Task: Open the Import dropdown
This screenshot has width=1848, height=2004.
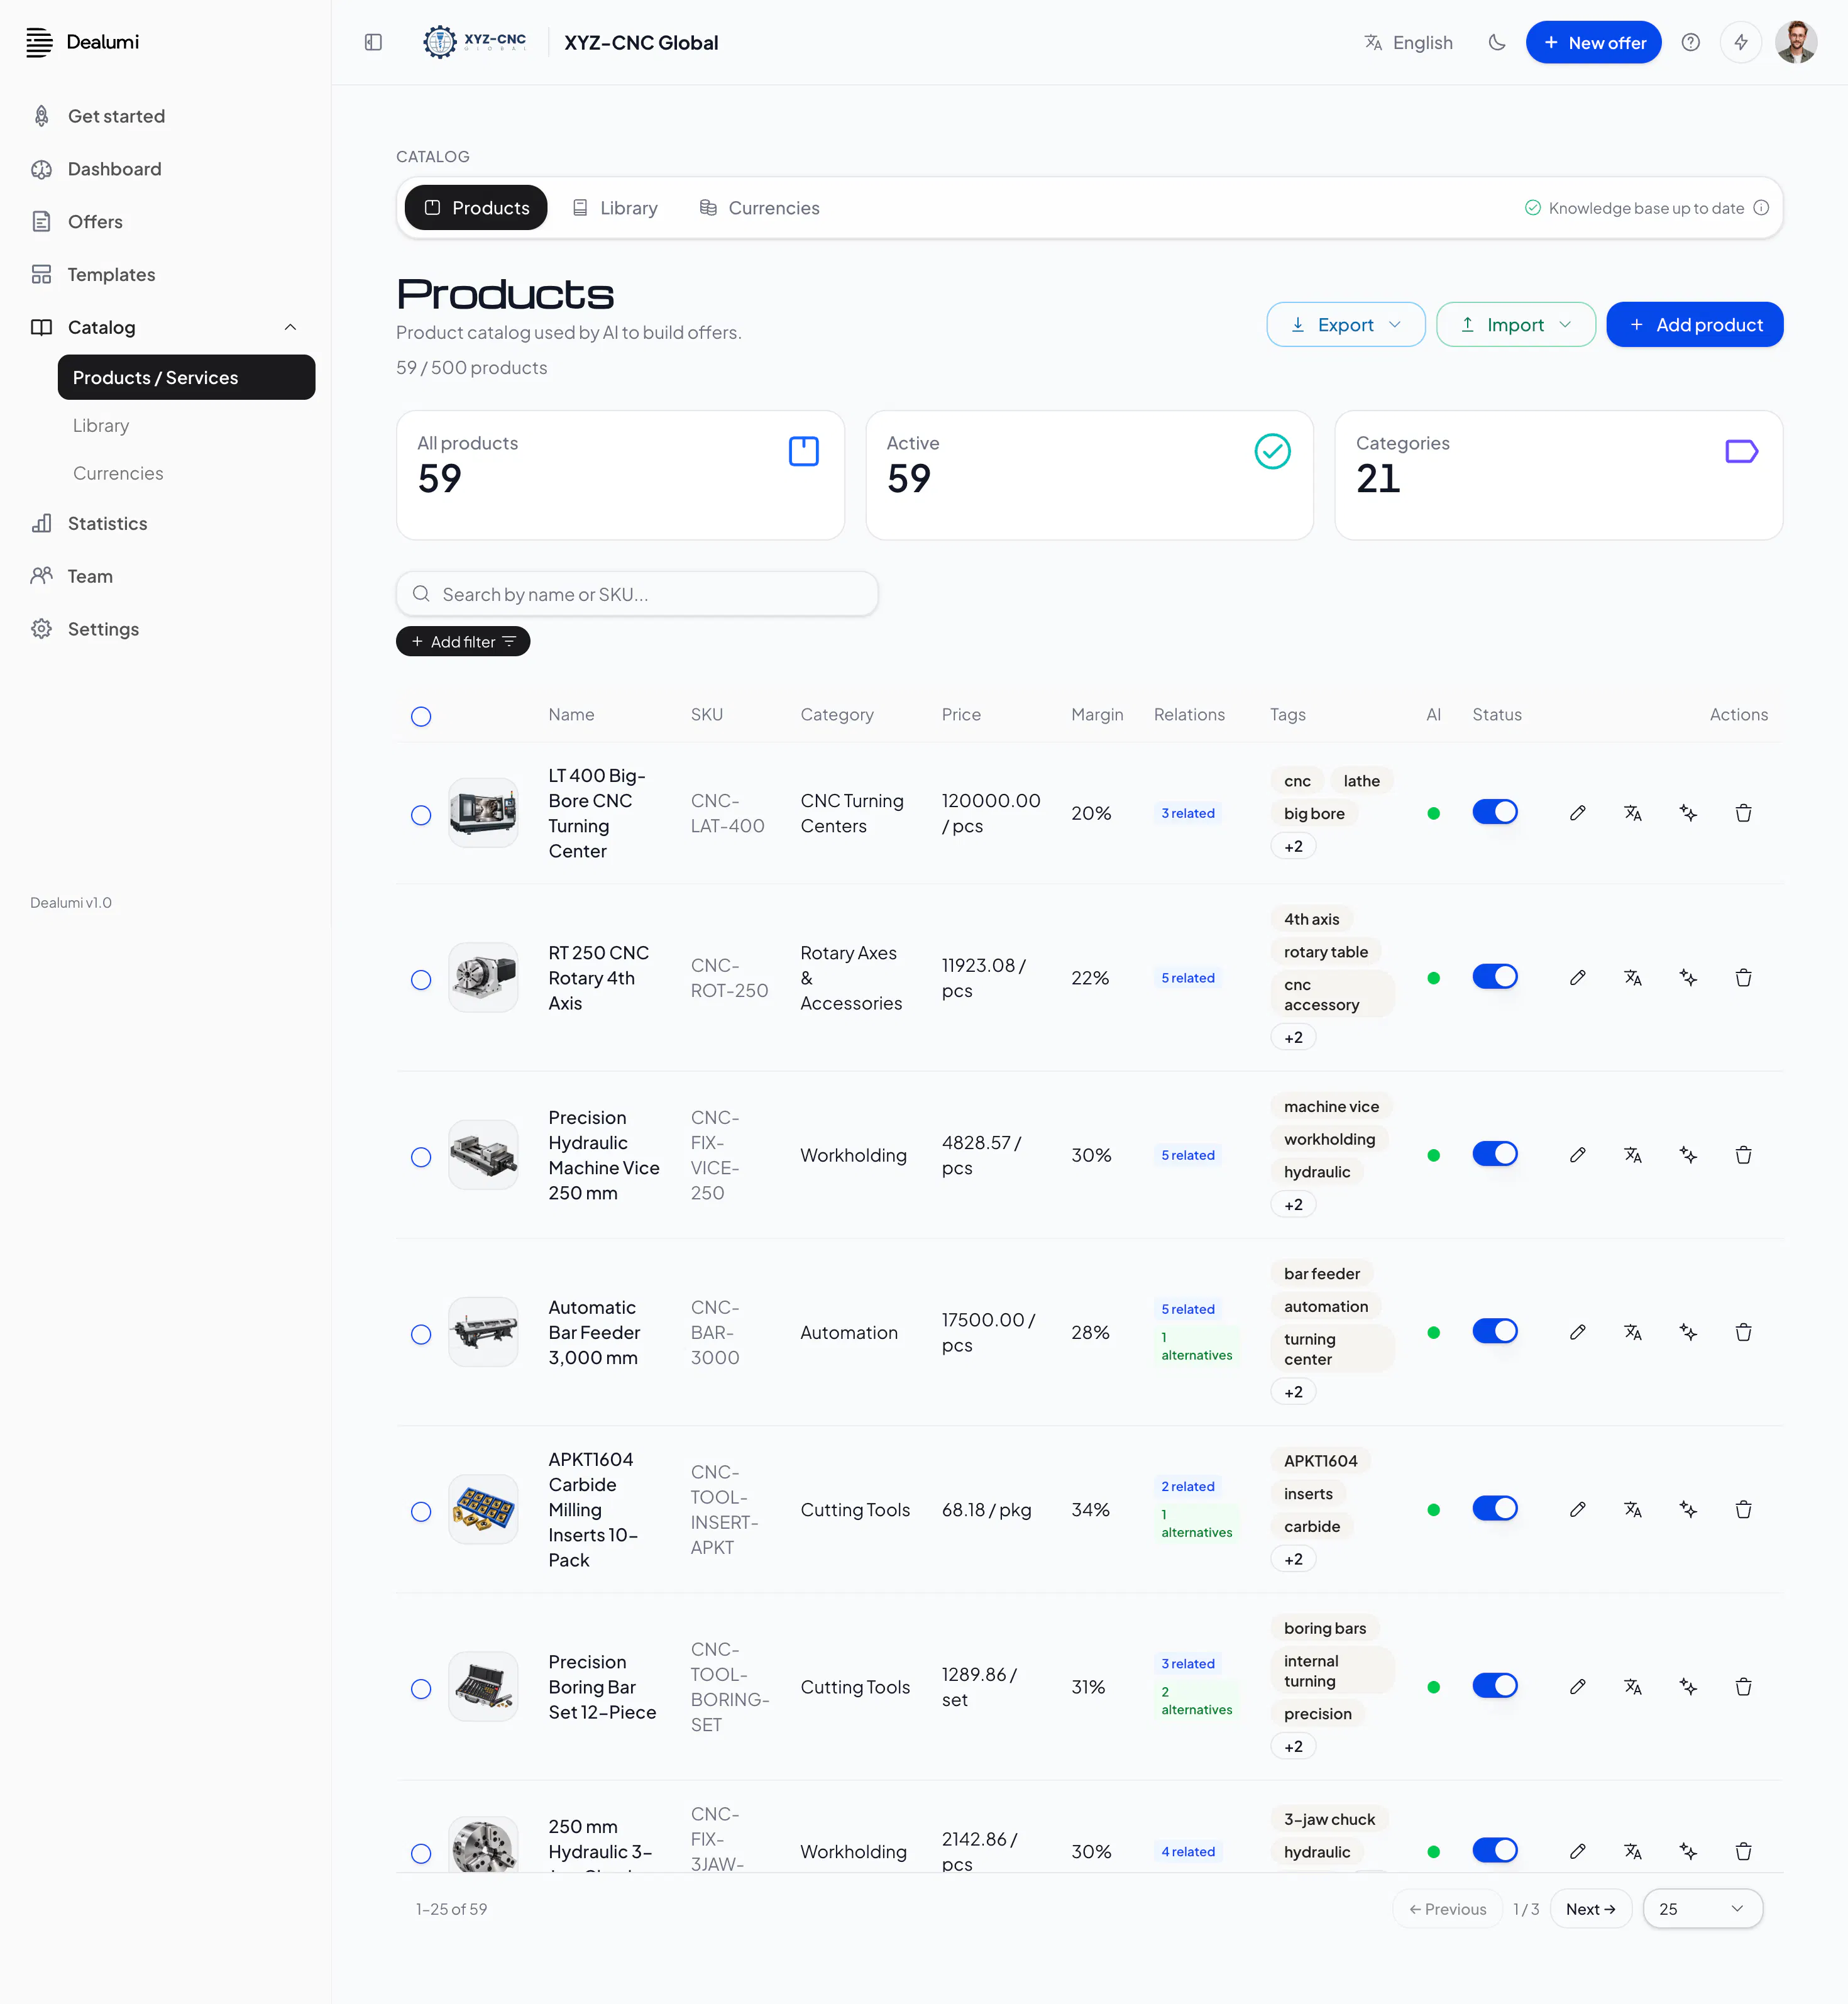Action: [x=1515, y=325]
